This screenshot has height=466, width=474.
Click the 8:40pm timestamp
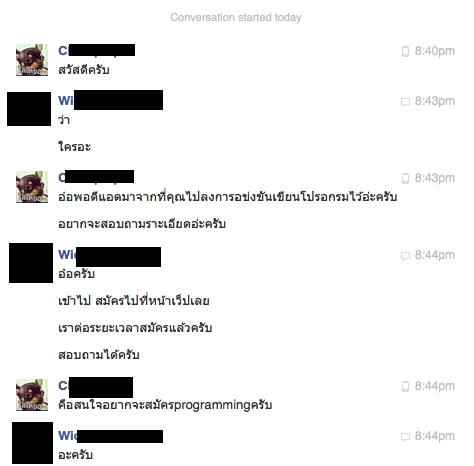(435, 51)
